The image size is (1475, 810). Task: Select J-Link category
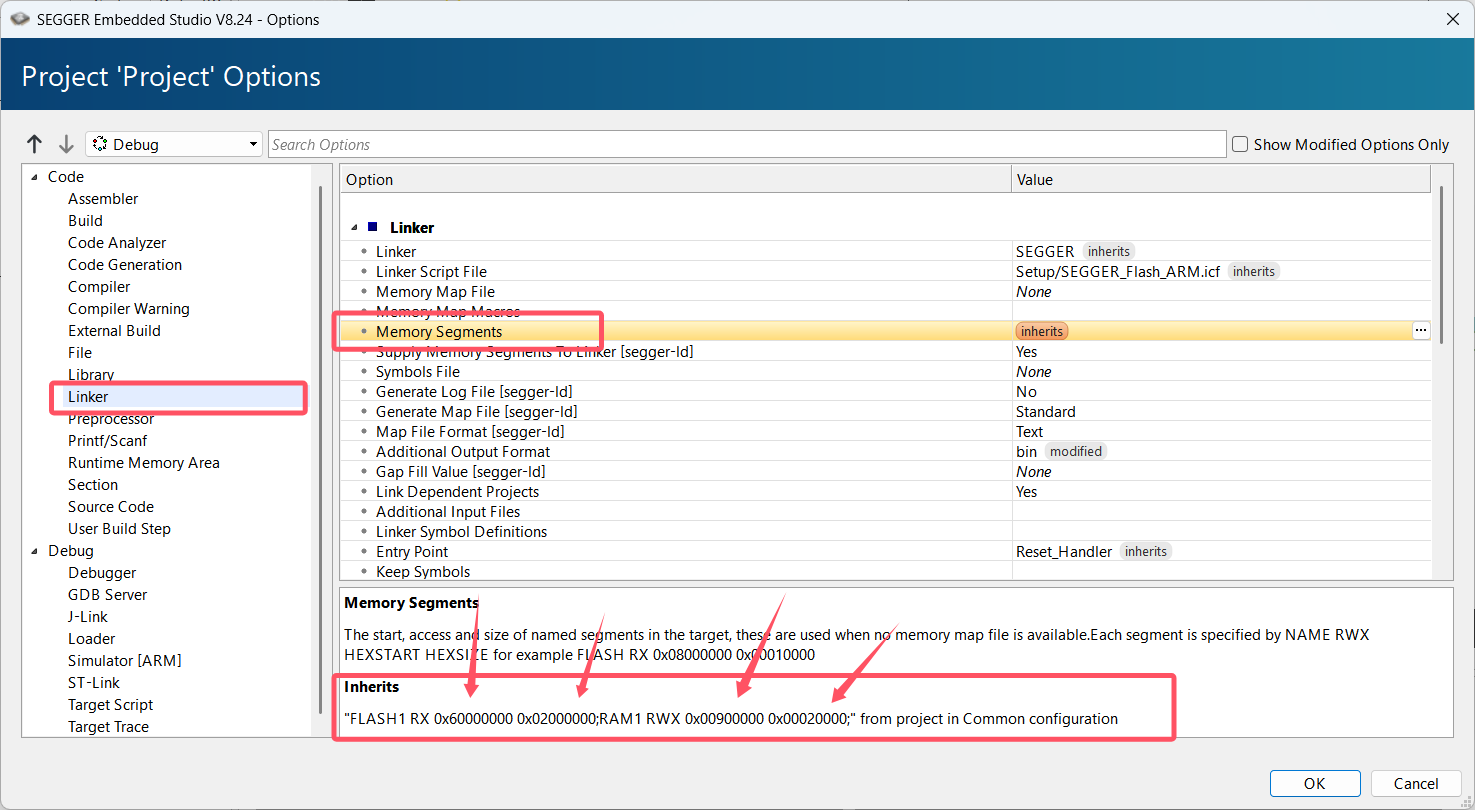(x=88, y=617)
